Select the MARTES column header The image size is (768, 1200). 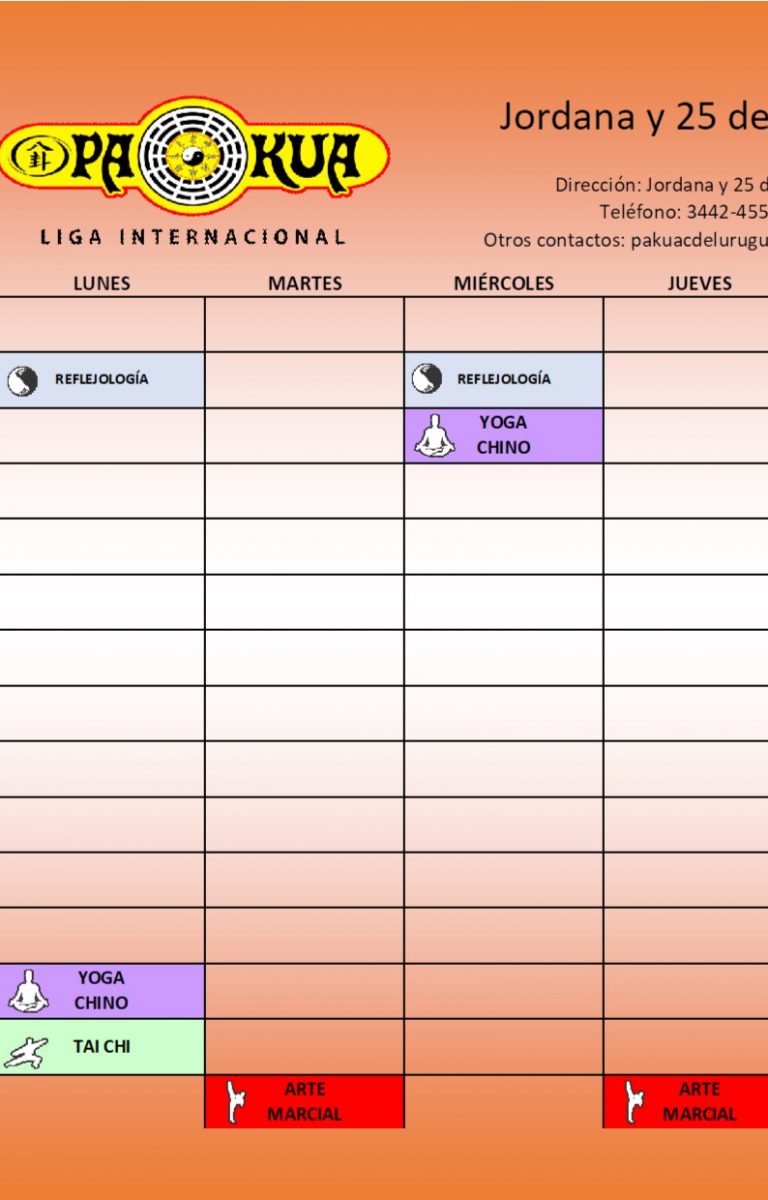point(305,283)
